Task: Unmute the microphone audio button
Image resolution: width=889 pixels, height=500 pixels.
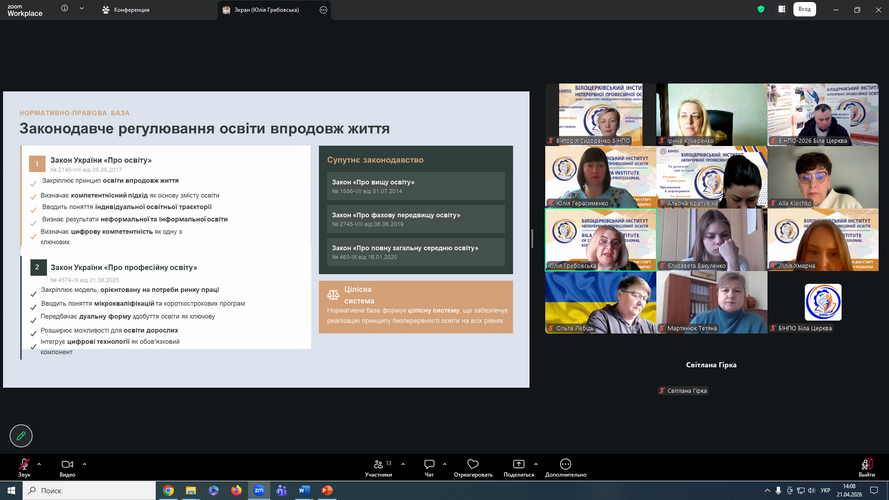Action: 24,464
